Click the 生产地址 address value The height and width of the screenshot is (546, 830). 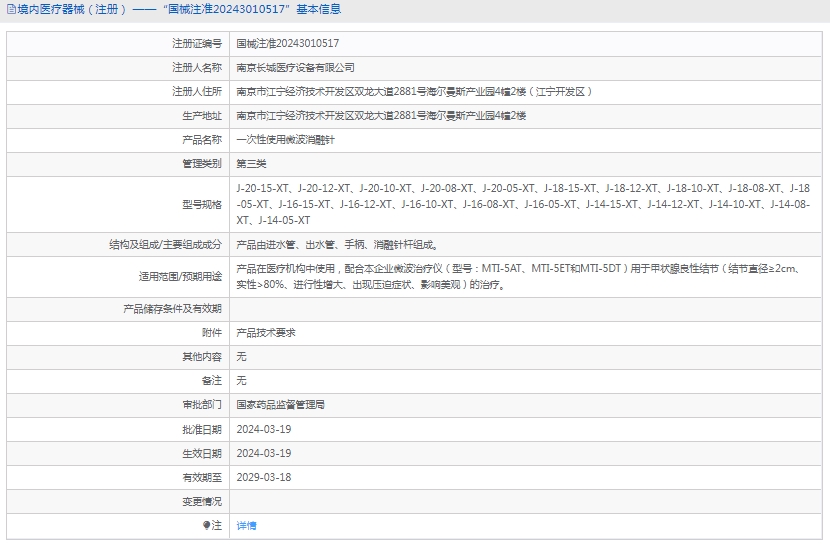pyautogui.click(x=380, y=116)
